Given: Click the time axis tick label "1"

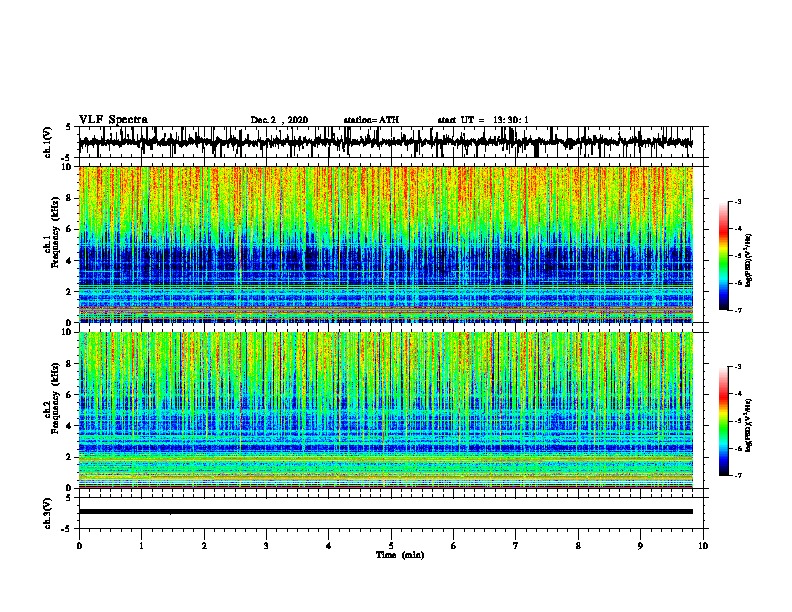Looking at the screenshot, I should pyautogui.click(x=141, y=546).
